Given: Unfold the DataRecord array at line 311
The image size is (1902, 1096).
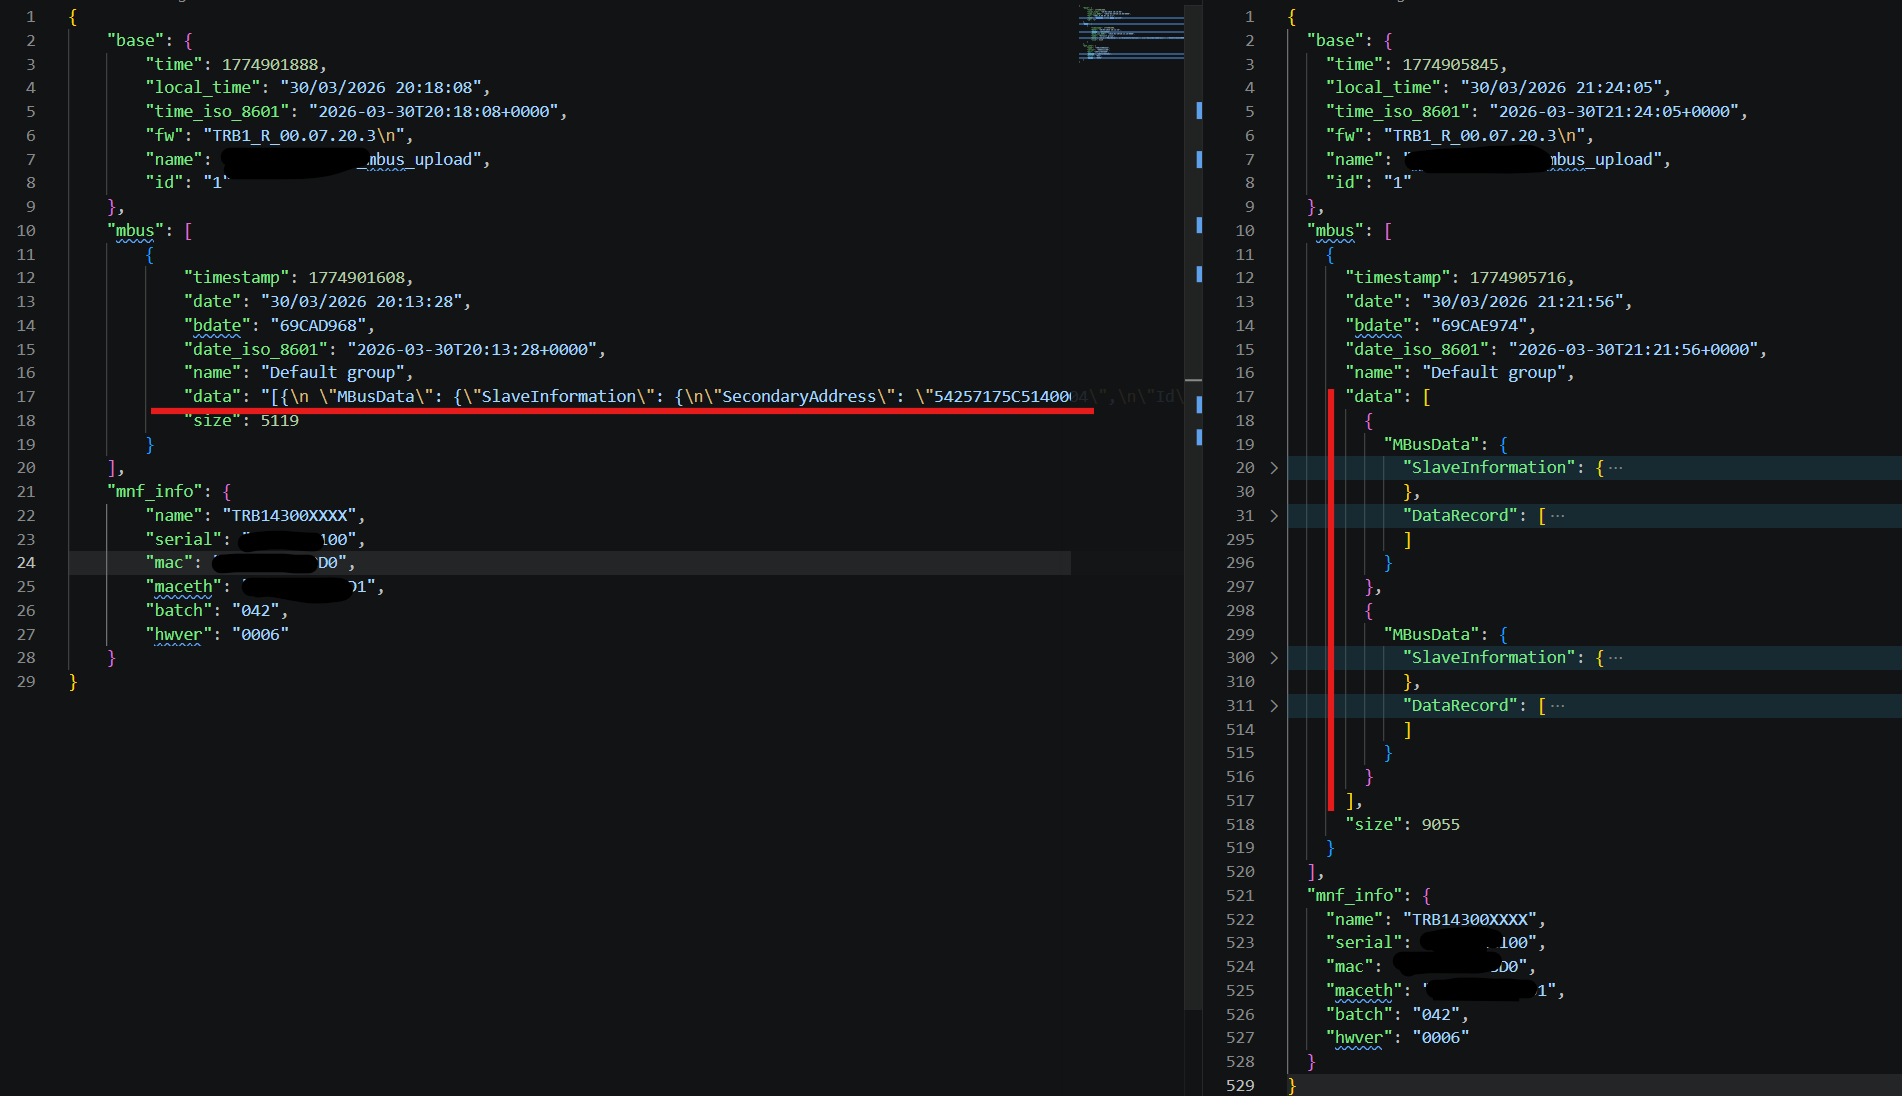Looking at the screenshot, I should [x=1273, y=706].
